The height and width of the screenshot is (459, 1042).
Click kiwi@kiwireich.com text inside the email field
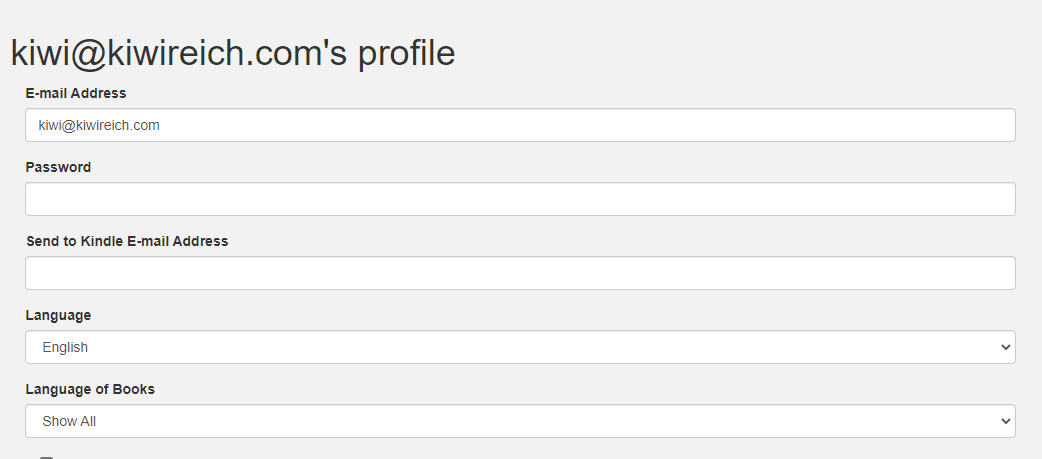point(99,125)
